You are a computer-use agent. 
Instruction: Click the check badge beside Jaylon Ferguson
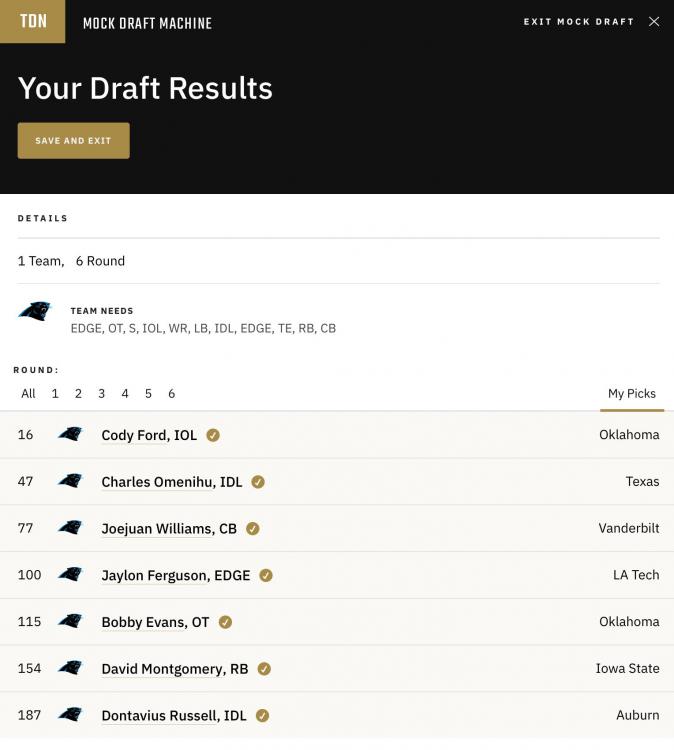(x=266, y=575)
